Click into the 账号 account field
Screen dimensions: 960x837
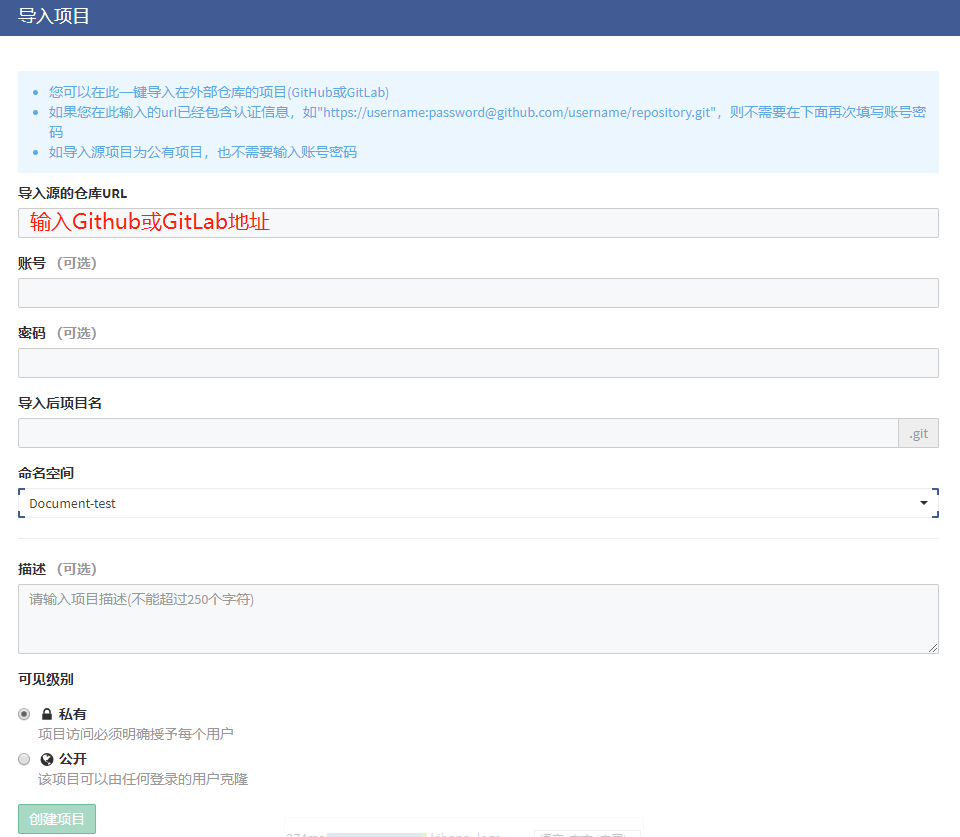click(478, 293)
